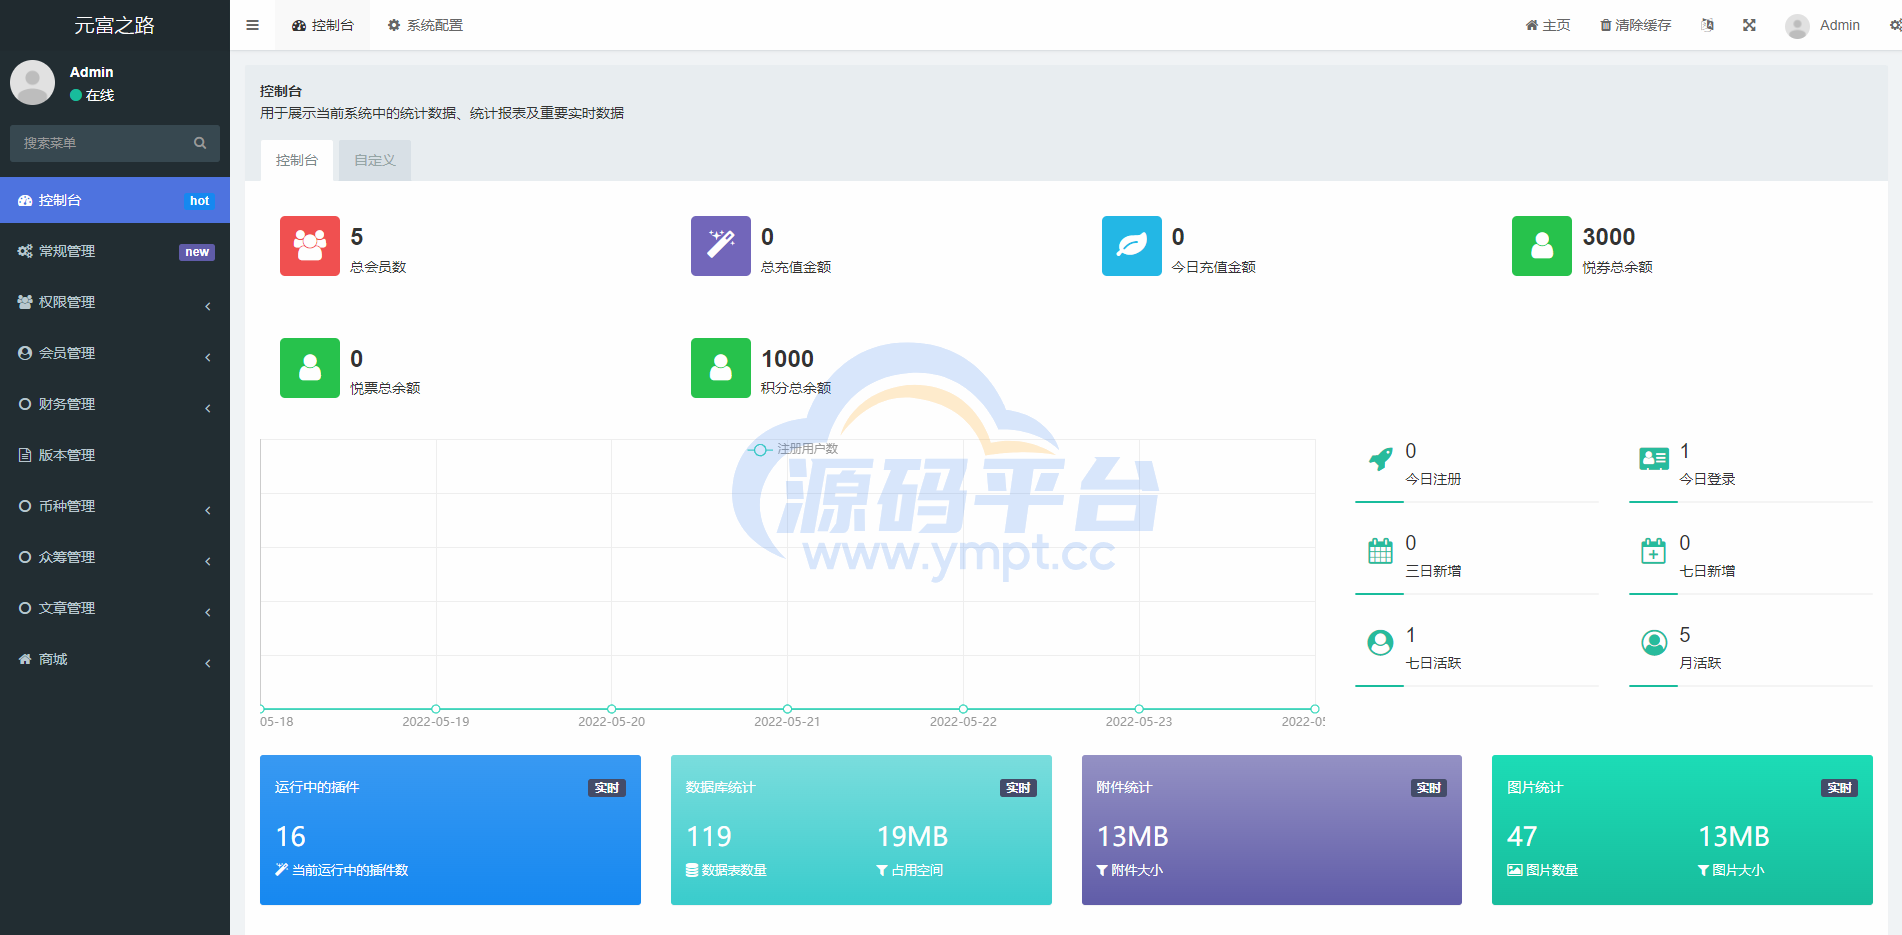
Task: Click the 积分总余额 green user icon
Action: 721,368
